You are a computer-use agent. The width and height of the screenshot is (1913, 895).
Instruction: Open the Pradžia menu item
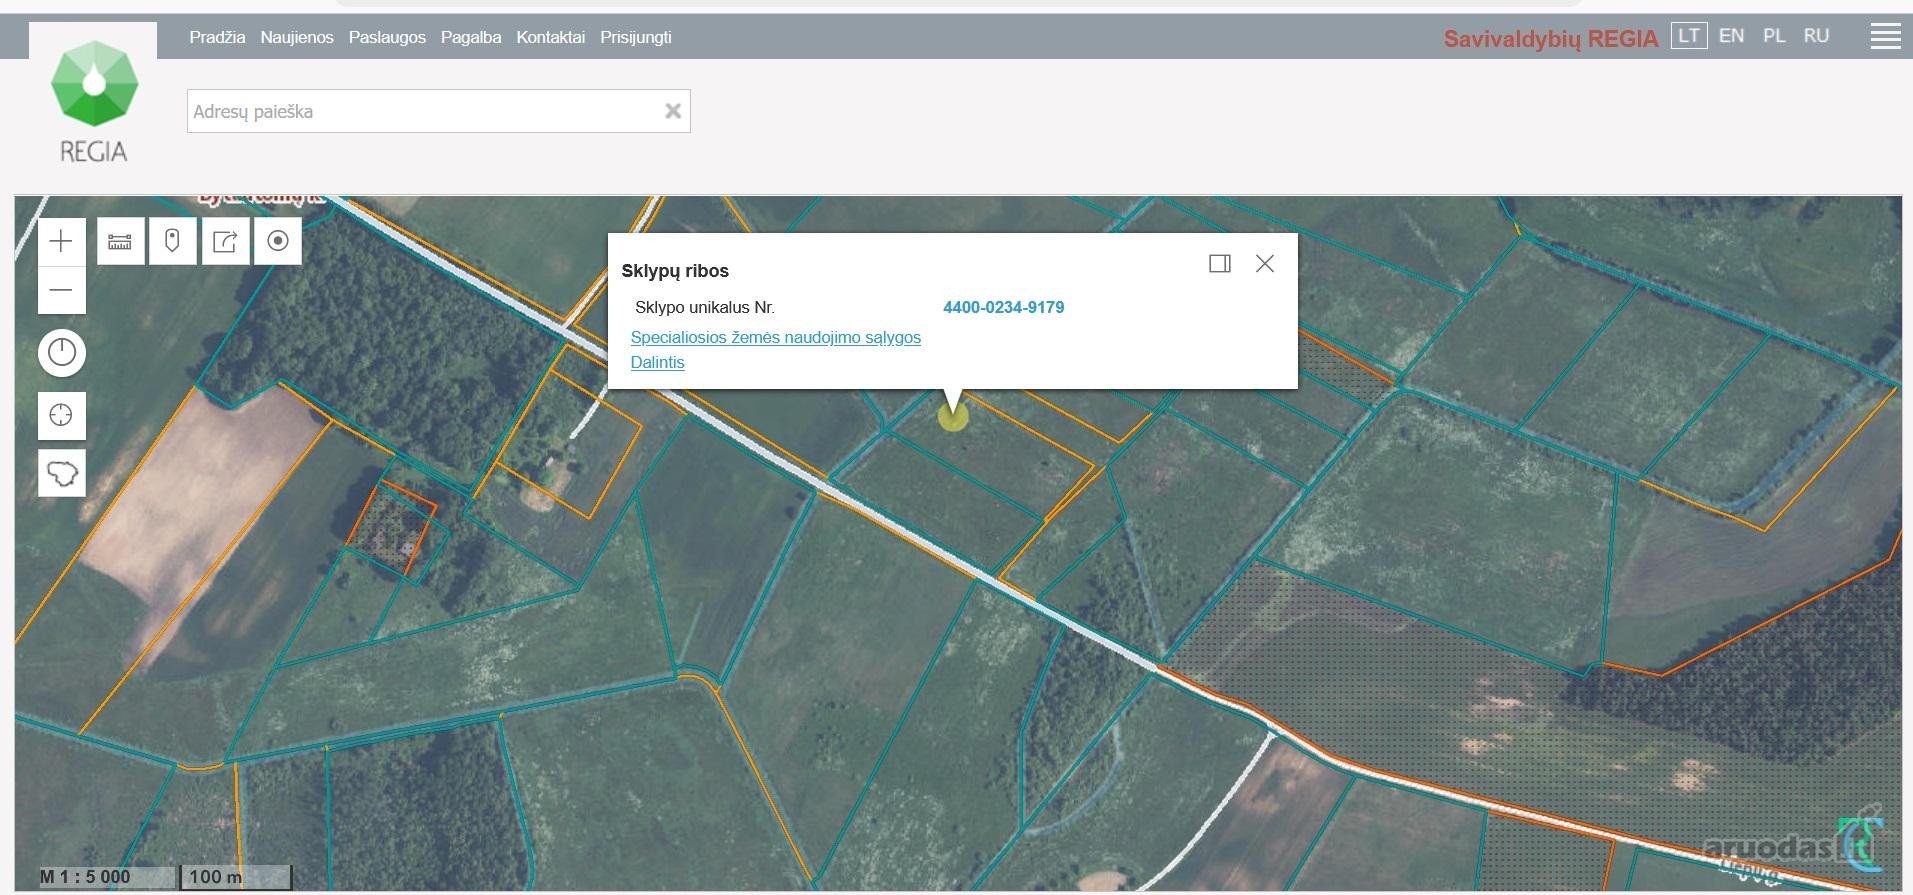(x=217, y=37)
